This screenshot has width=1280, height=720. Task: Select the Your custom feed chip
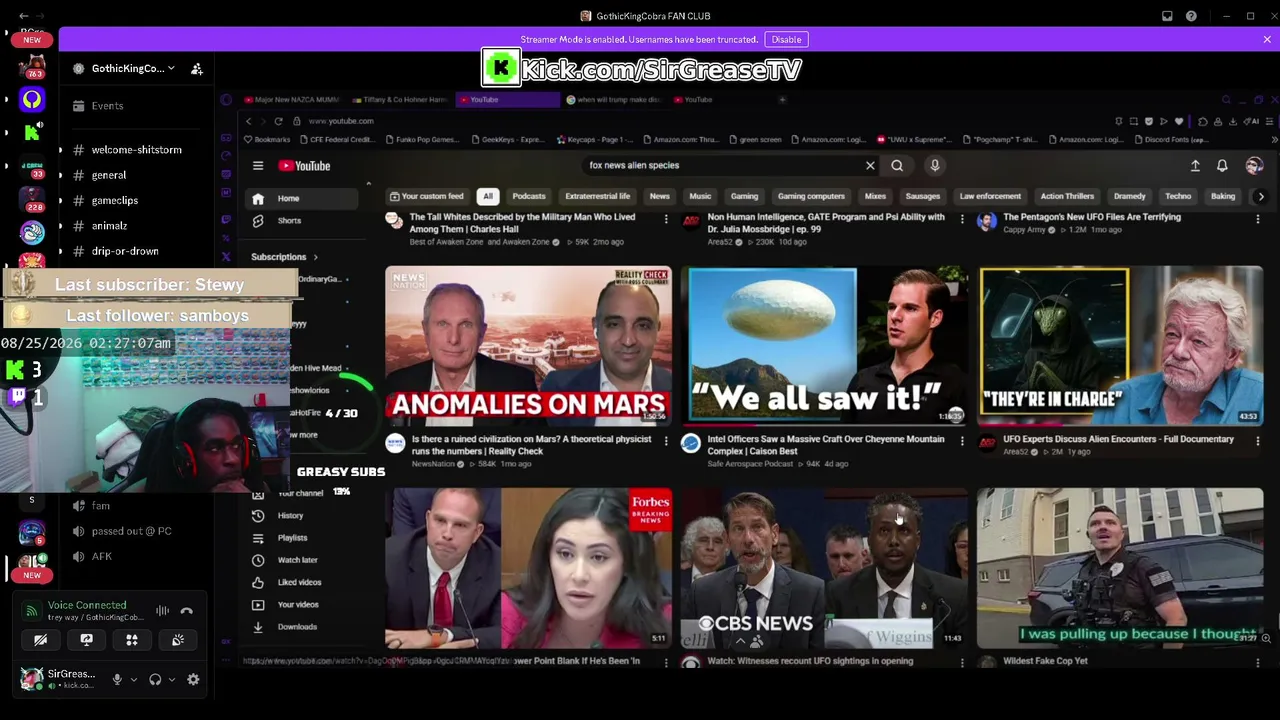[427, 196]
